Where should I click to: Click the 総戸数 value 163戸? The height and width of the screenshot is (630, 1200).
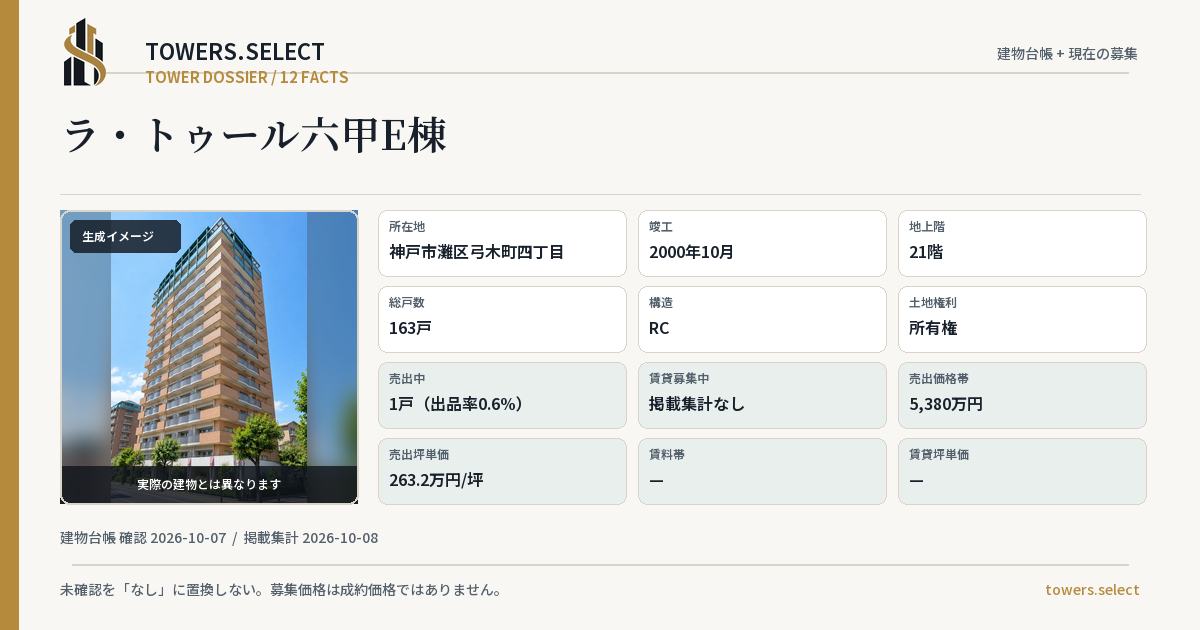(x=410, y=328)
